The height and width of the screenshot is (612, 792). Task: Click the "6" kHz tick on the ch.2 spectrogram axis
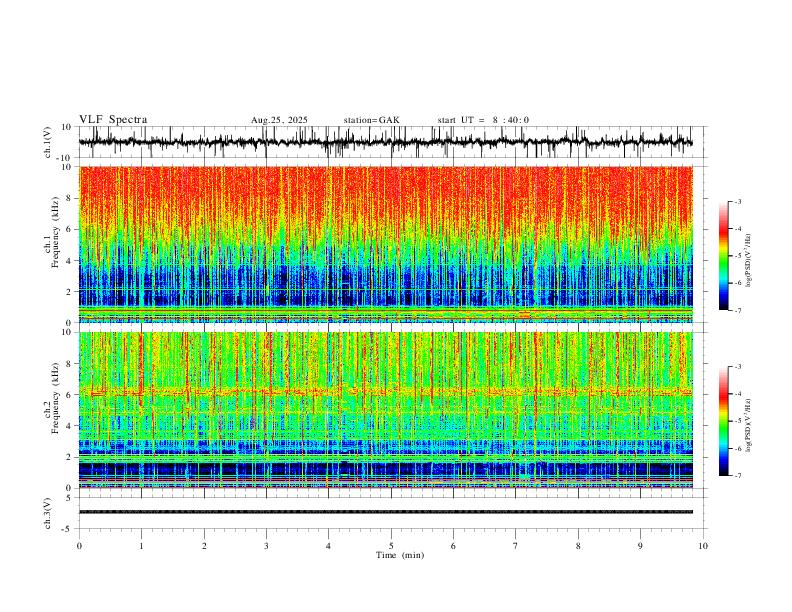tap(70, 395)
